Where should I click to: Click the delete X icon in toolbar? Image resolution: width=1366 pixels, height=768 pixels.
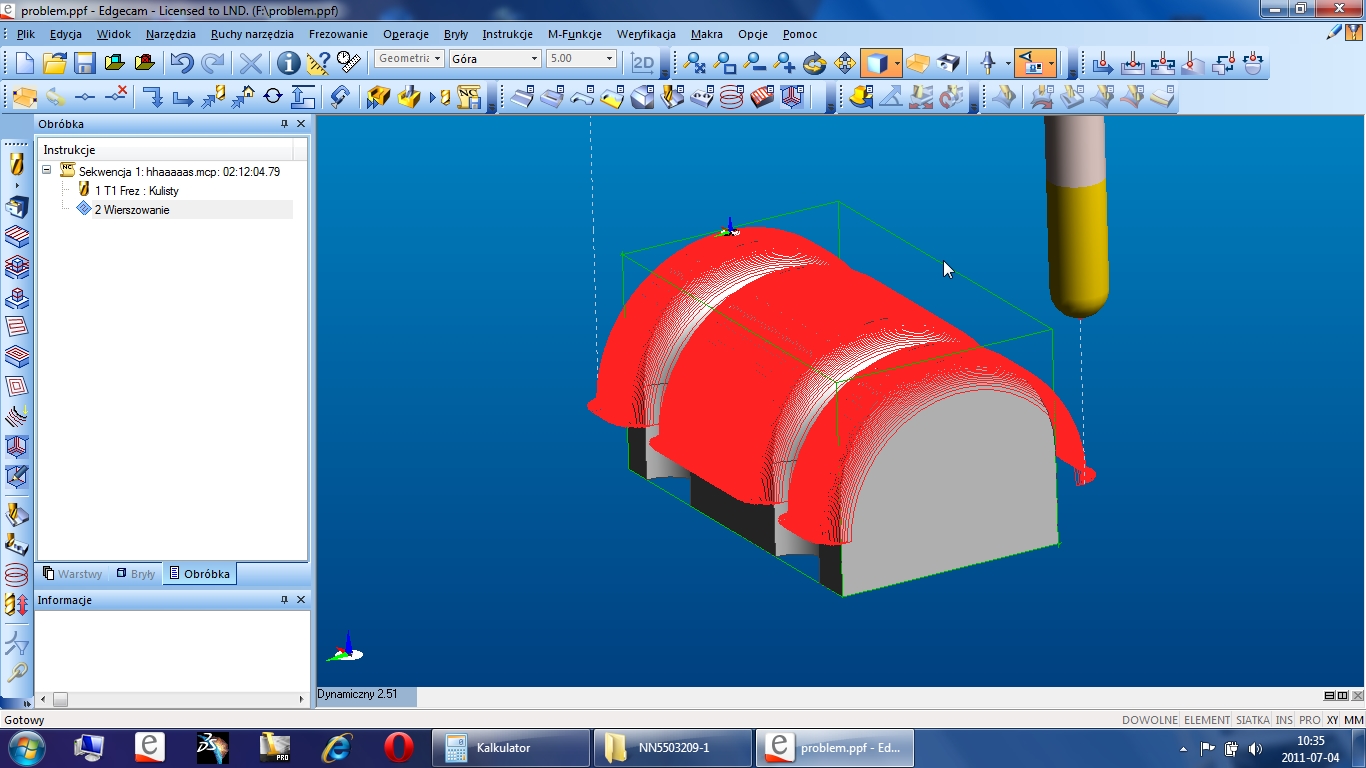(x=250, y=63)
